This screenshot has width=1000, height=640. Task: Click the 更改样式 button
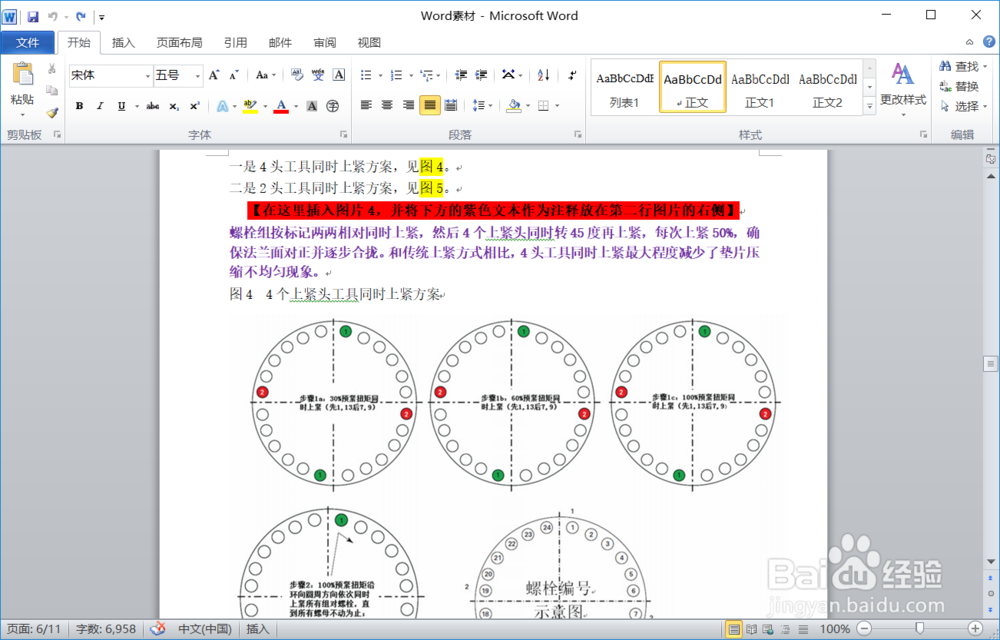click(x=902, y=89)
